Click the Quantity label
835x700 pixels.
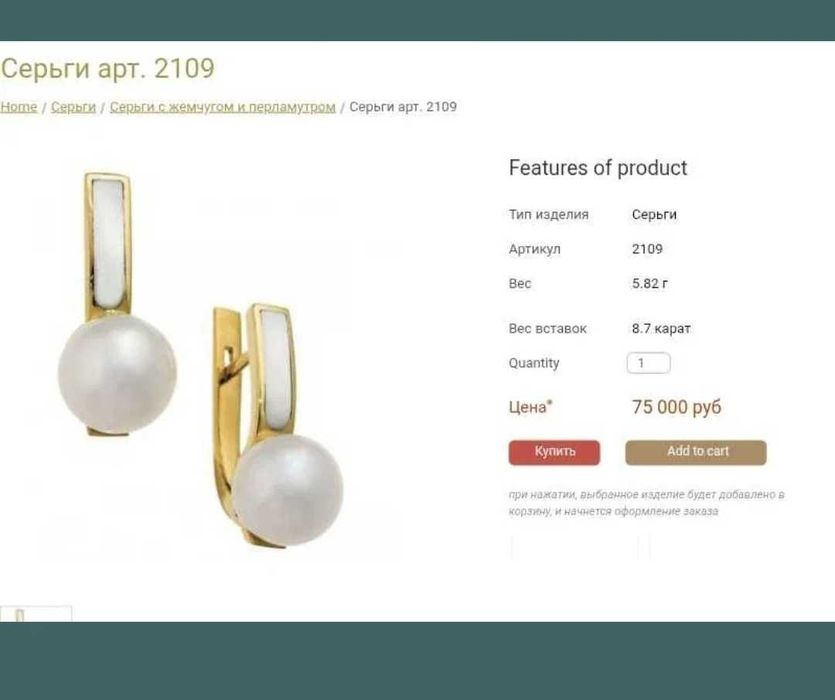coord(534,363)
